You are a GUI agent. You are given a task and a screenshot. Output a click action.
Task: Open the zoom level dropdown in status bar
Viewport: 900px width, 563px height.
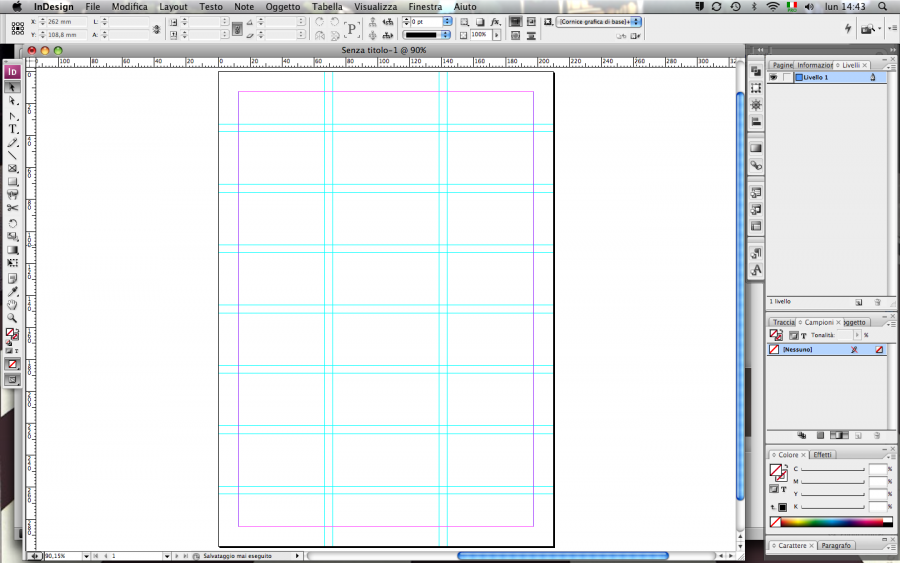[86, 555]
